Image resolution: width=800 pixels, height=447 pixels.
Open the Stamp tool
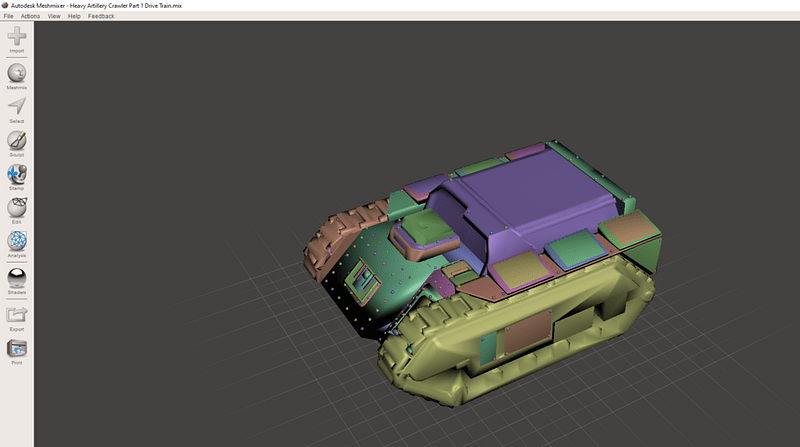click(17, 174)
